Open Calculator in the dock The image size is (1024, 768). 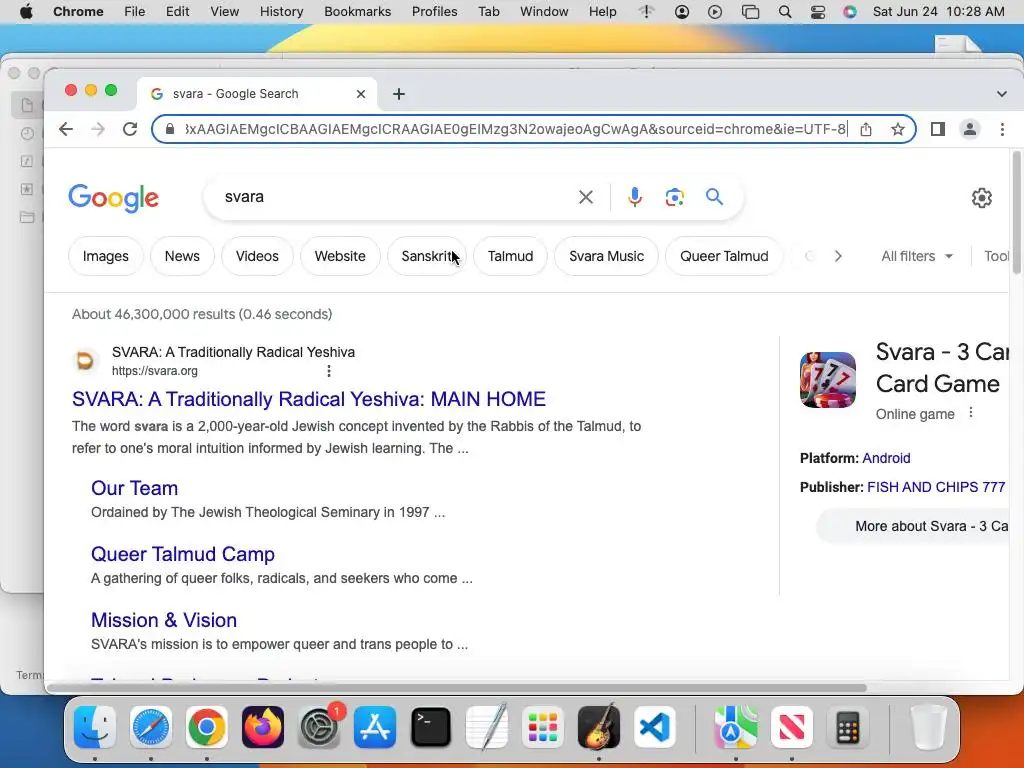[x=848, y=727]
